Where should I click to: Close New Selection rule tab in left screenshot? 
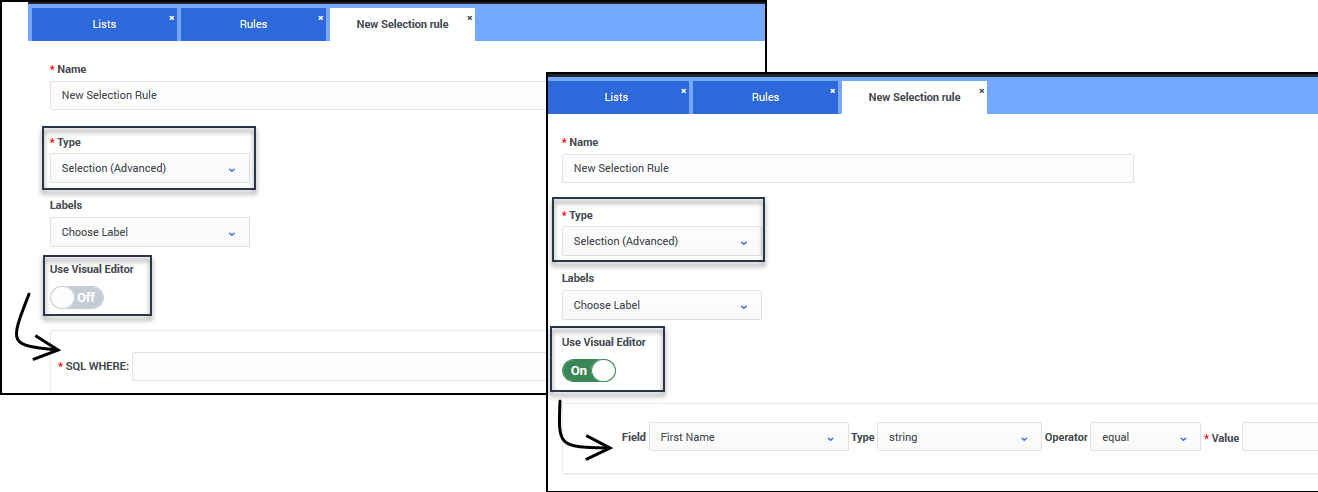470,17
